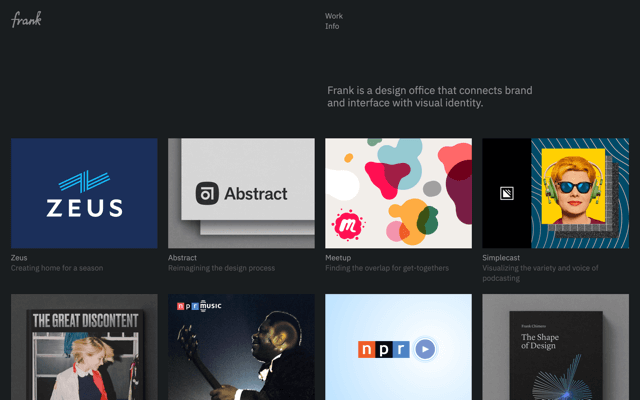Open the NPR Music guitarist thumbnail
640x400 pixels.
coord(241,347)
